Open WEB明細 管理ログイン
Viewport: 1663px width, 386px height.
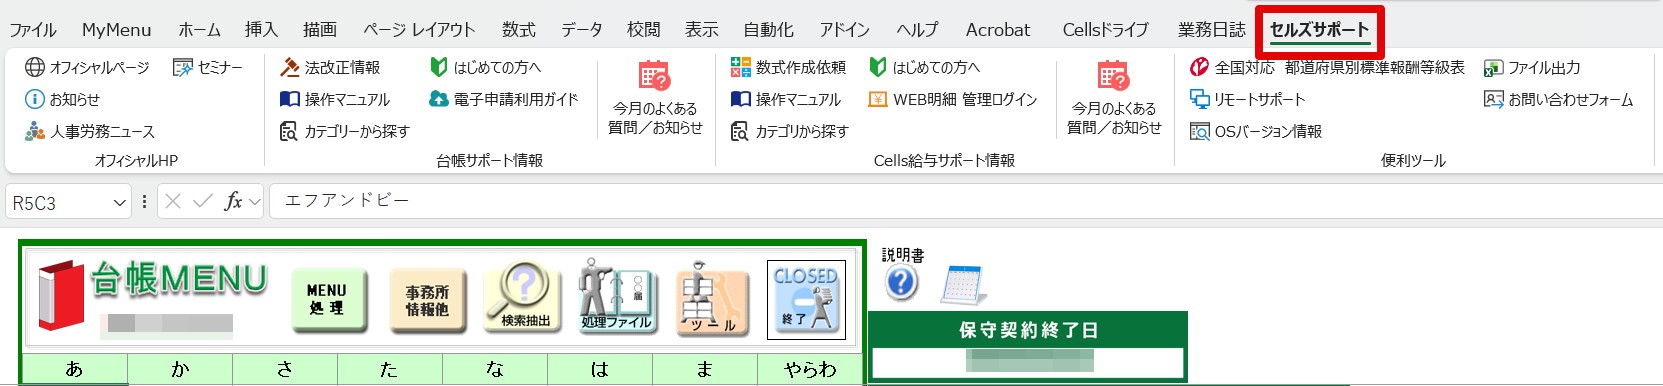[x=952, y=99]
